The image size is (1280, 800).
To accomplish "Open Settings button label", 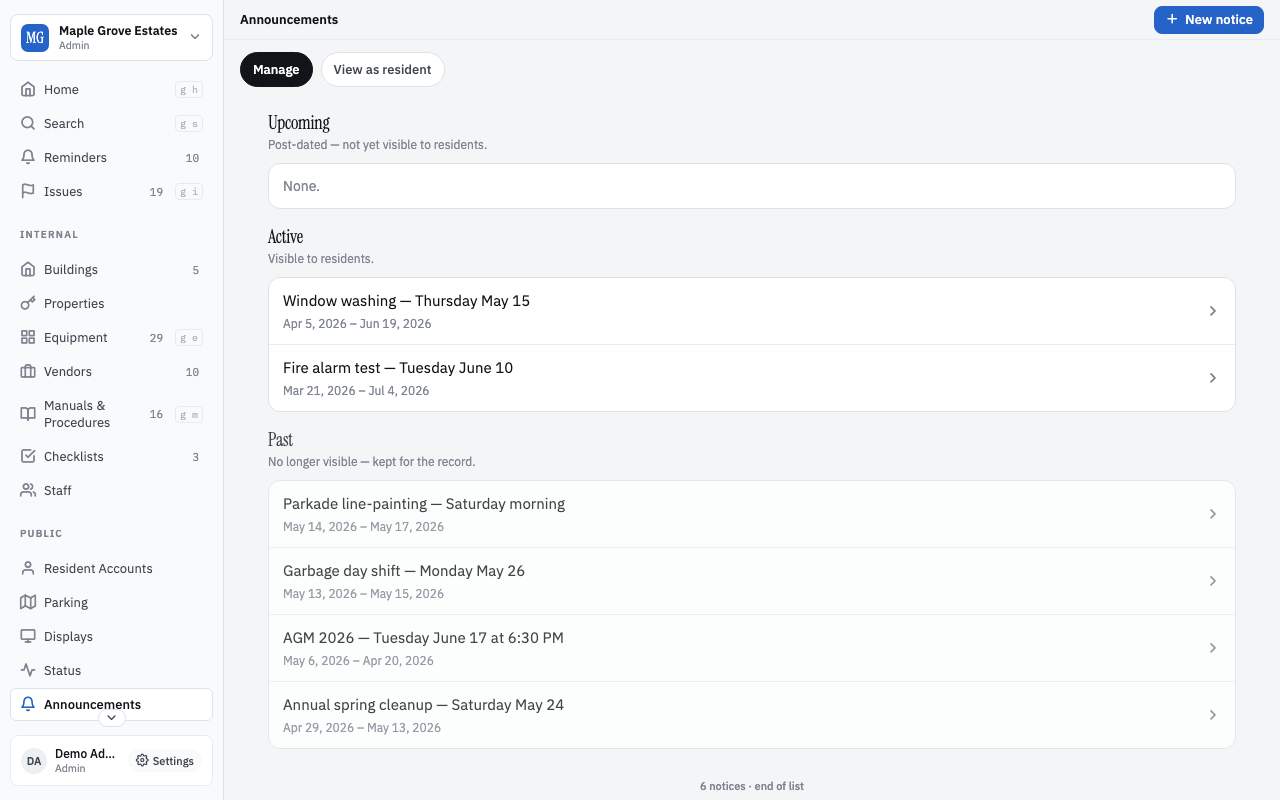I will 173,761.
